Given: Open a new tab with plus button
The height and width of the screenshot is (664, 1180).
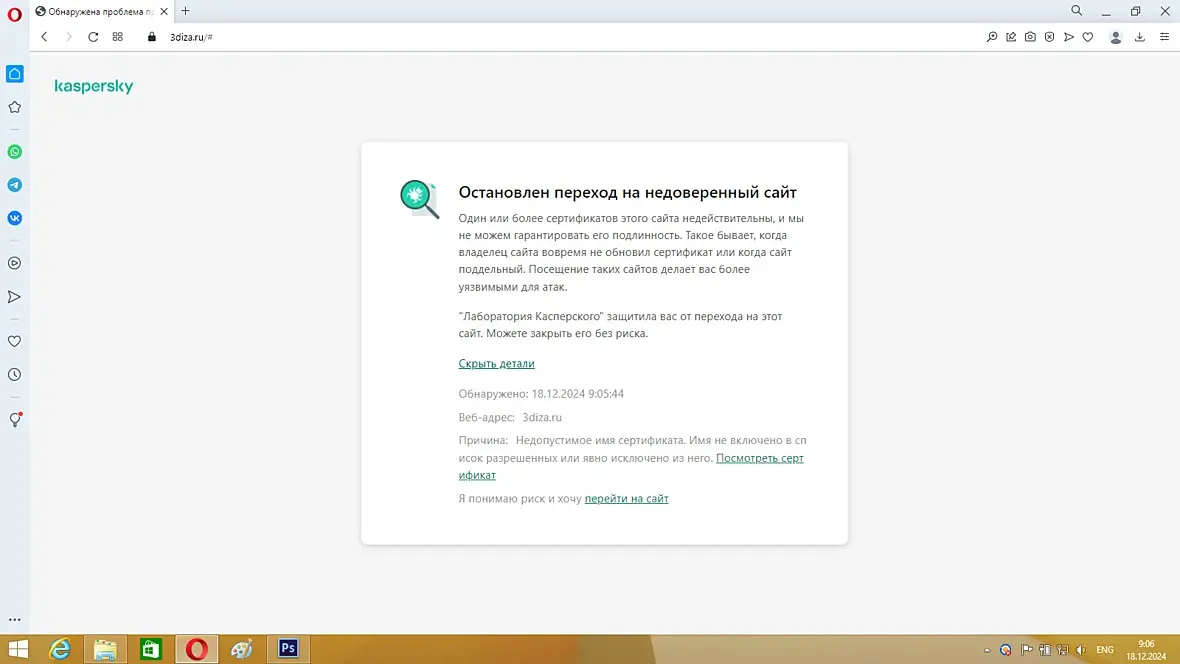Looking at the screenshot, I should tap(185, 11).
